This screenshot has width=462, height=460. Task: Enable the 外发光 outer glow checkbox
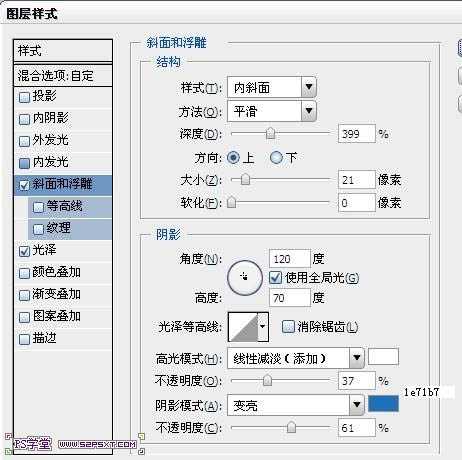click(x=24, y=141)
